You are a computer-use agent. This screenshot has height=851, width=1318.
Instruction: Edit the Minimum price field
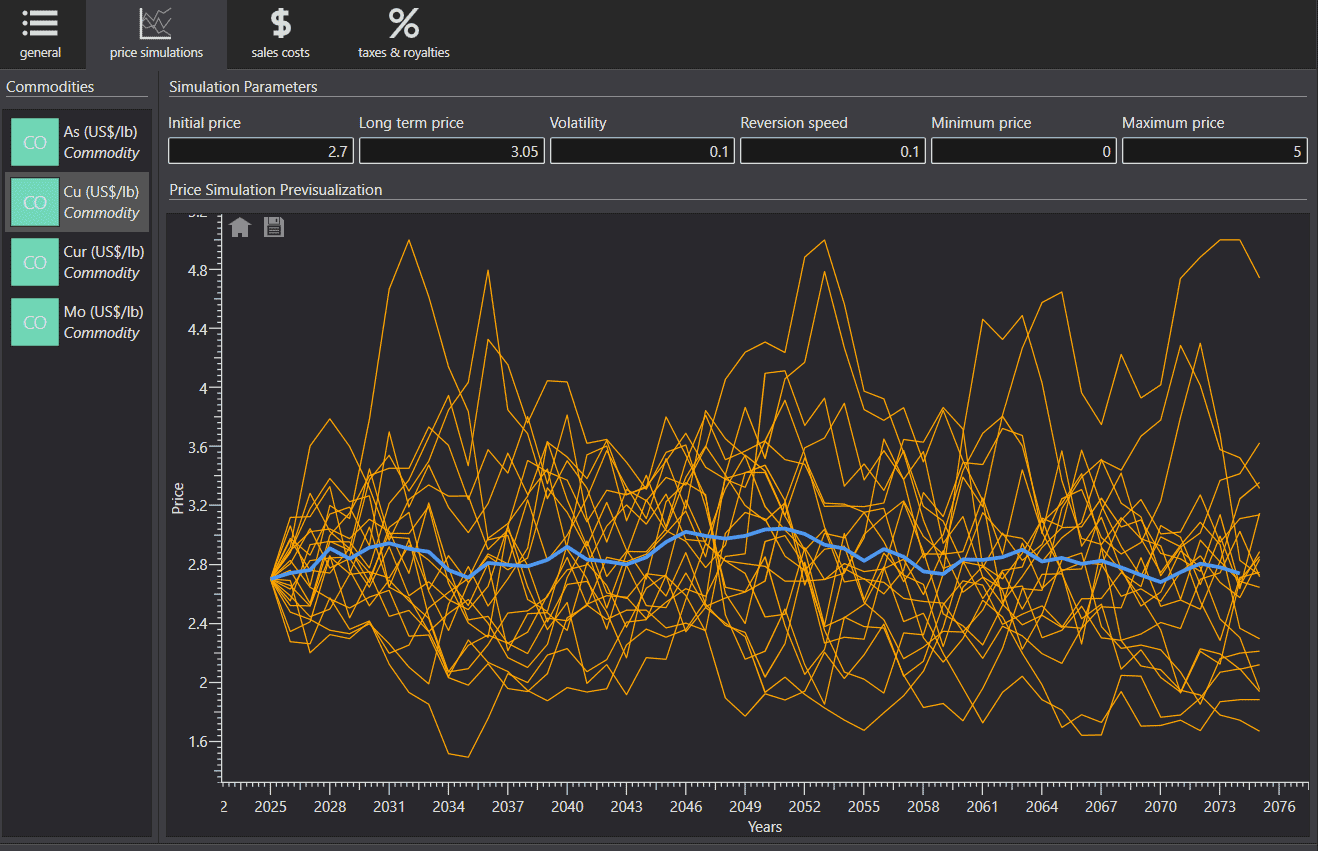(x=1024, y=151)
